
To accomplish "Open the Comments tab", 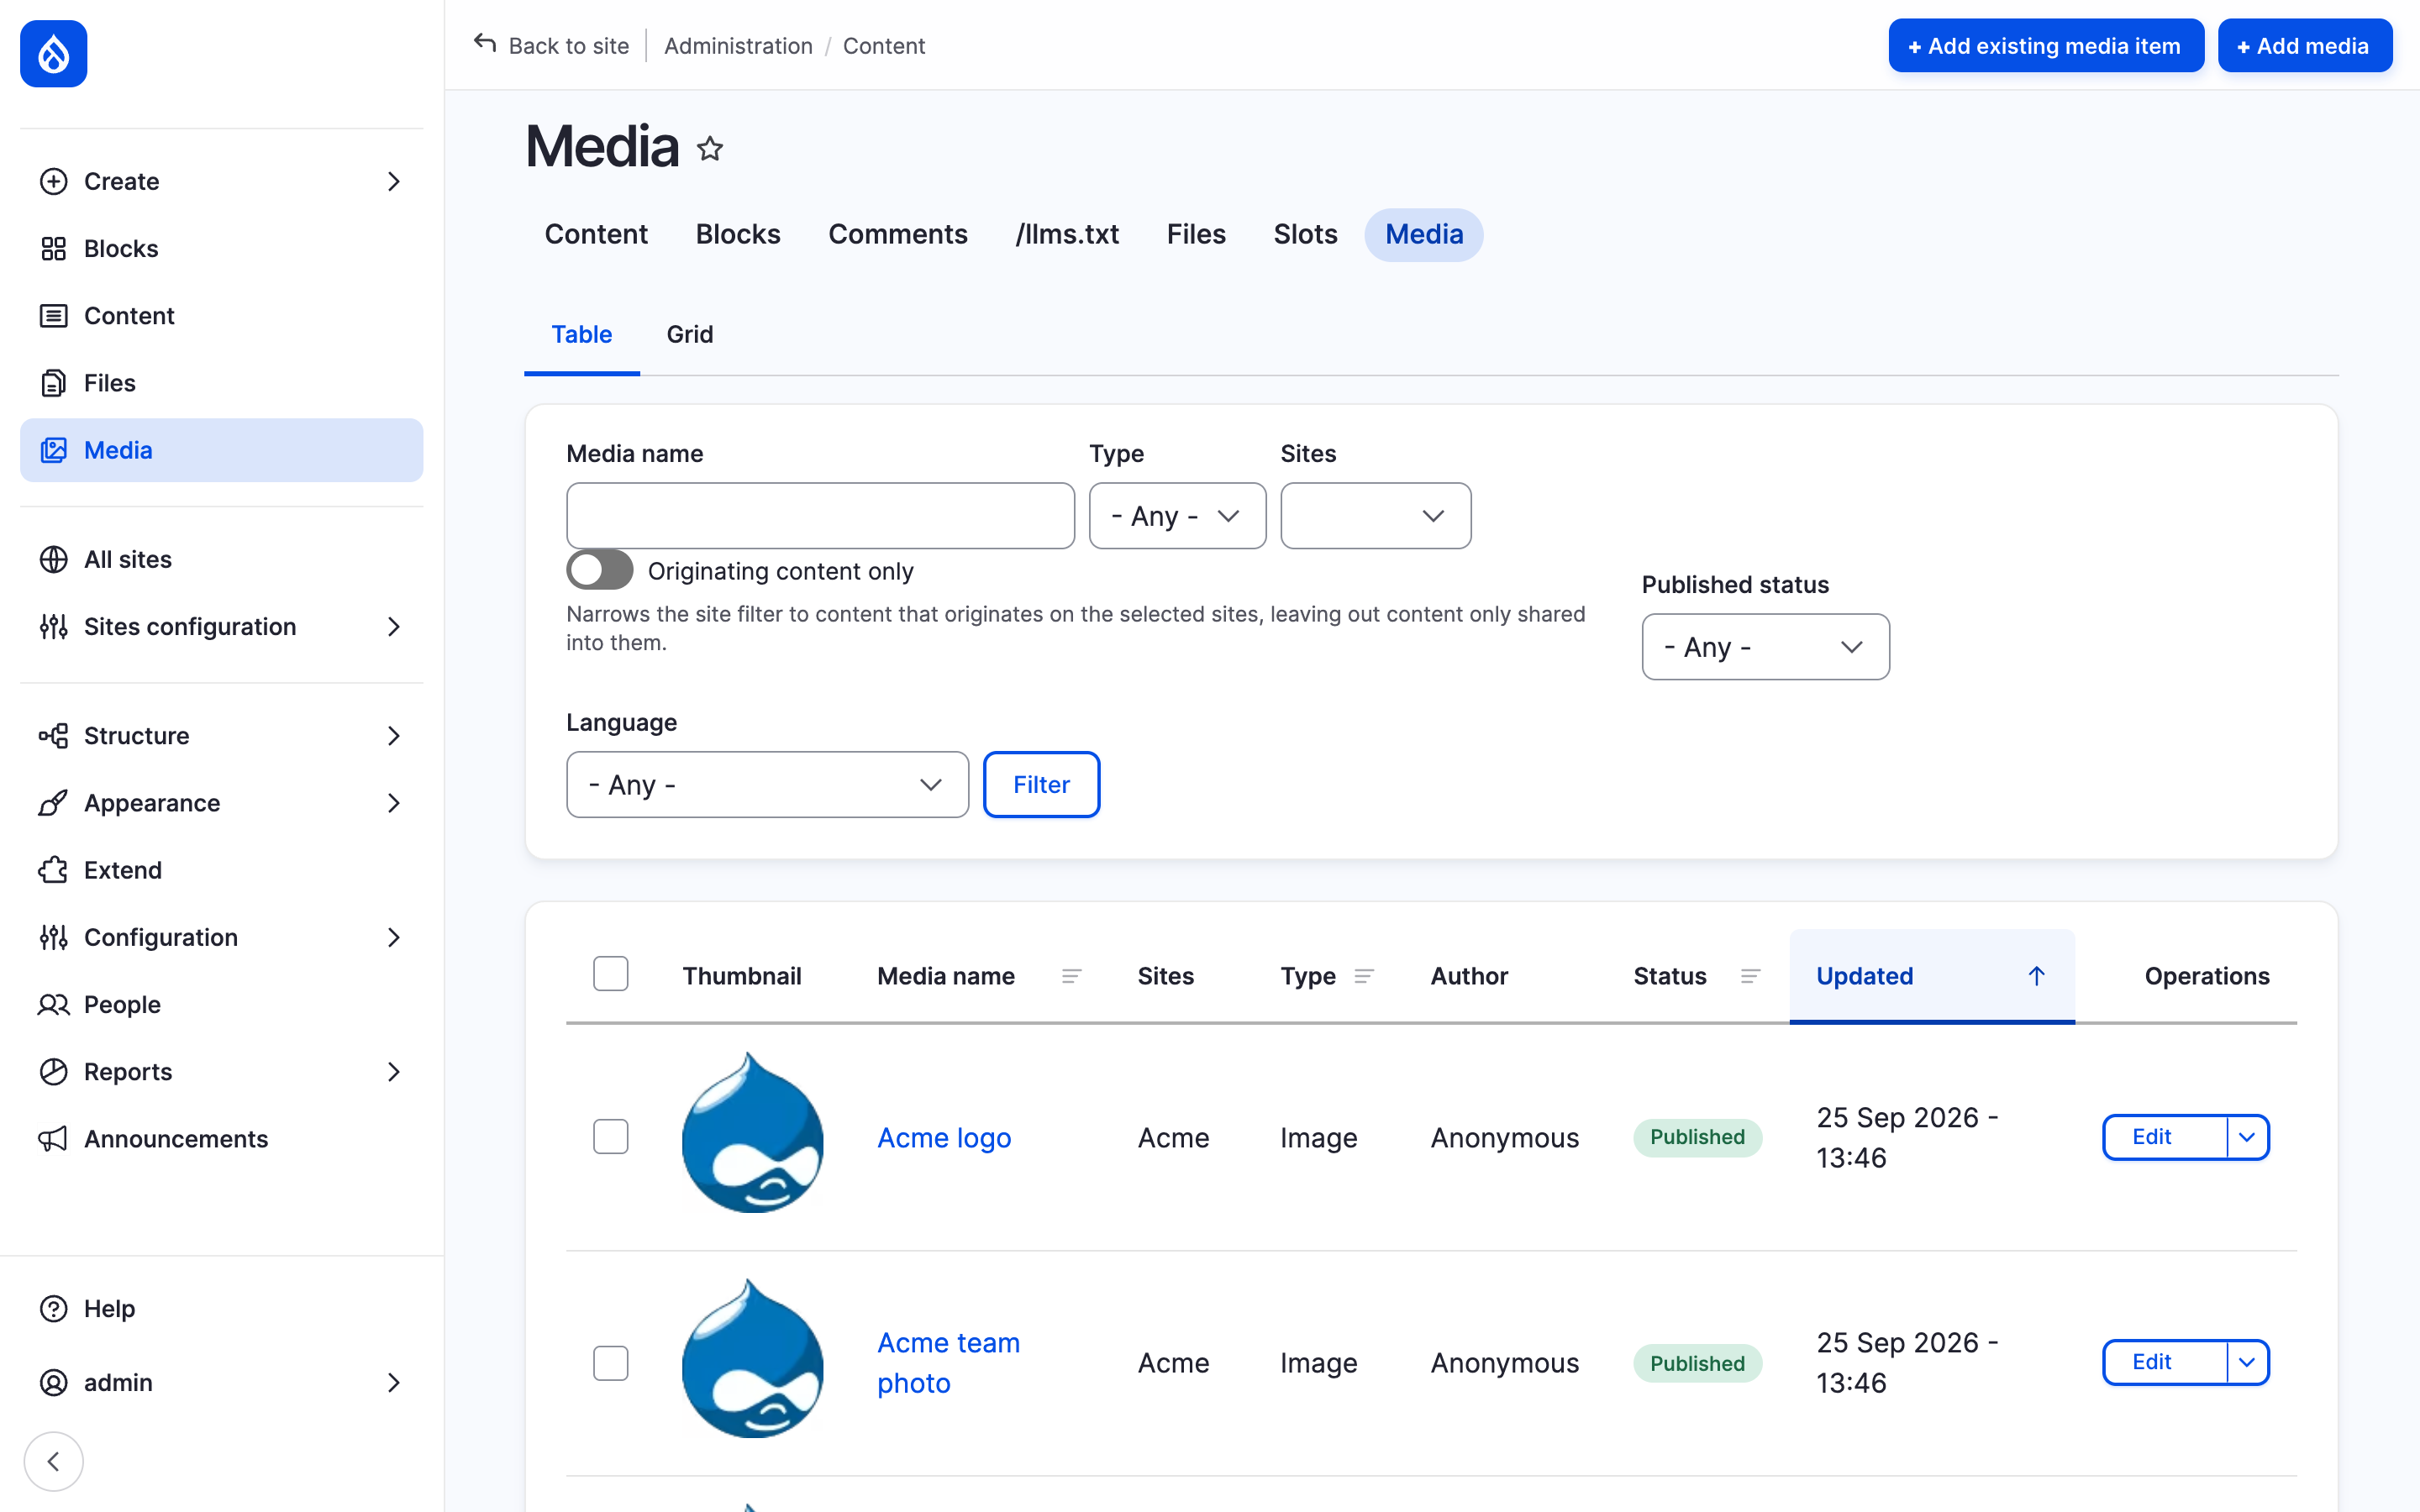I will point(897,234).
